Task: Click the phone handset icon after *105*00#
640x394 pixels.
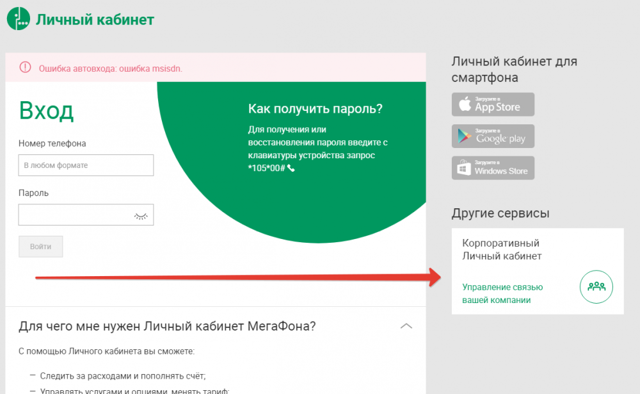Action: tap(291, 168)
